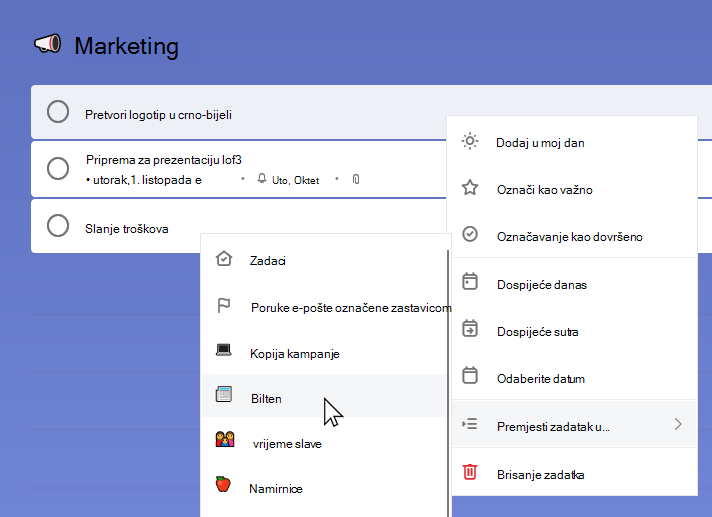Viewport: 712px width, 517px height.
Task: Click the submenu vertical scrollbar
Action: click(448, 383)
